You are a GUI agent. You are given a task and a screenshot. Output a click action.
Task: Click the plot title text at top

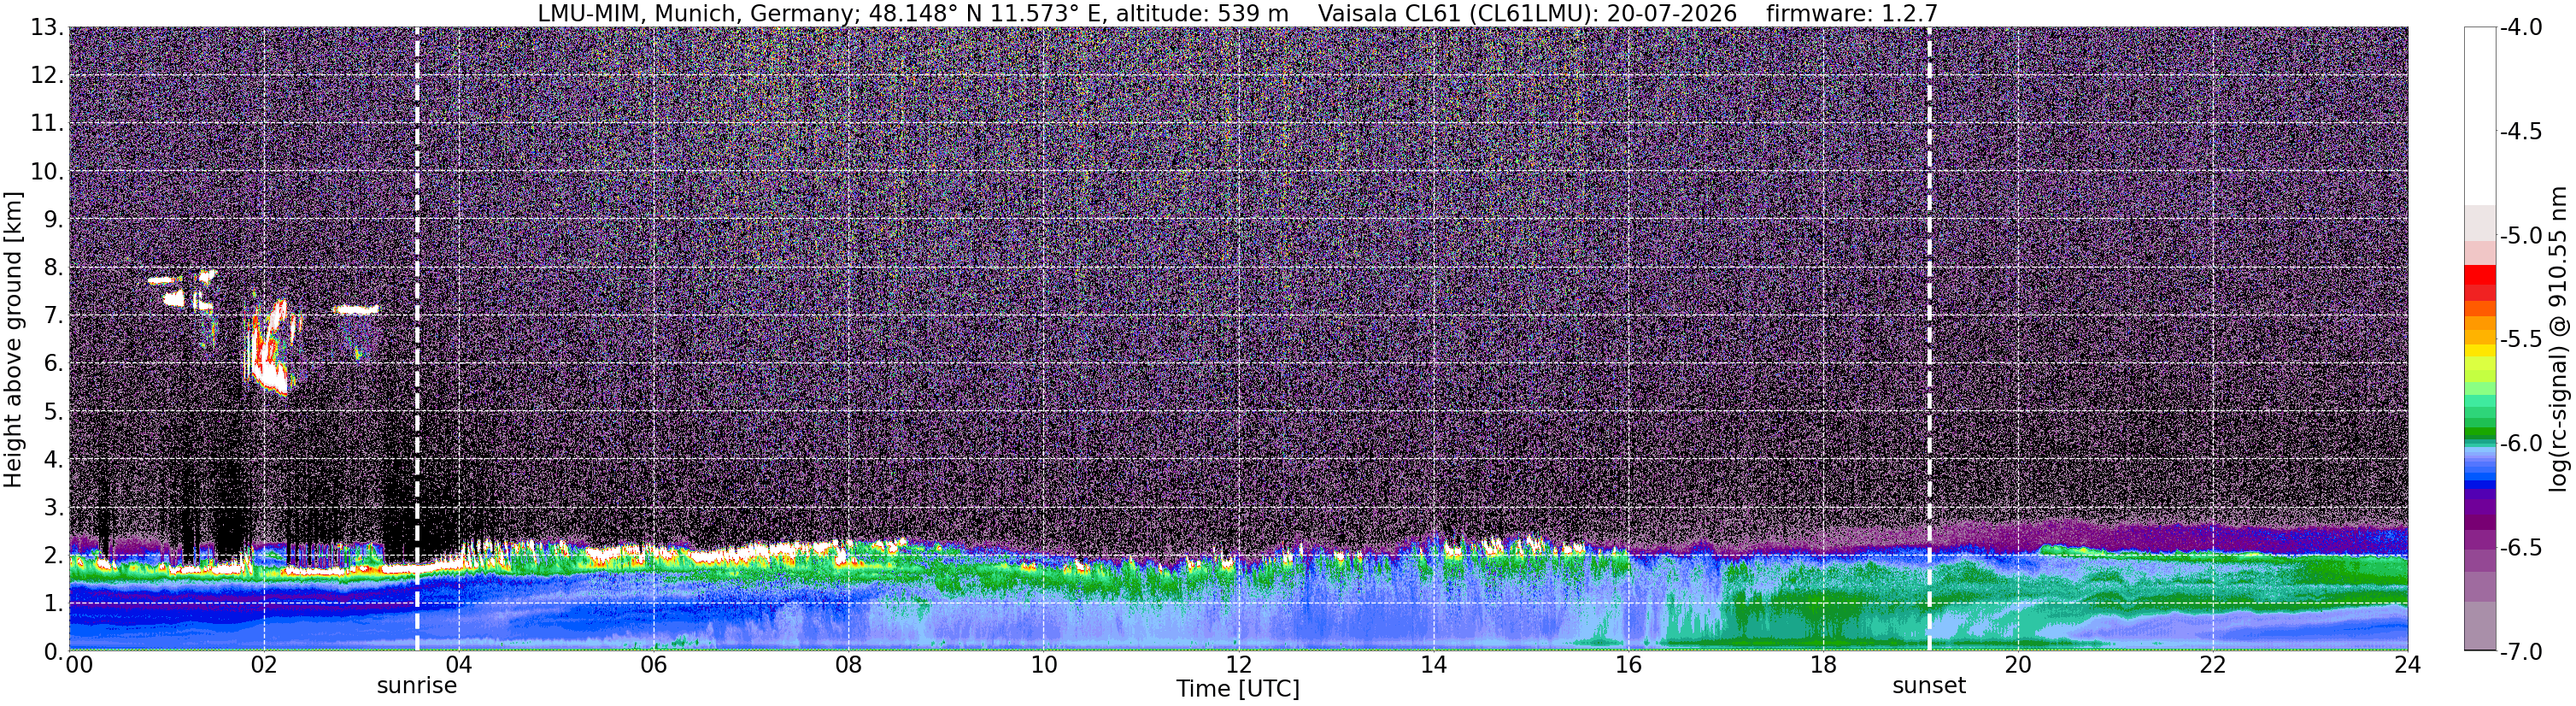[x=1237, y=13]
